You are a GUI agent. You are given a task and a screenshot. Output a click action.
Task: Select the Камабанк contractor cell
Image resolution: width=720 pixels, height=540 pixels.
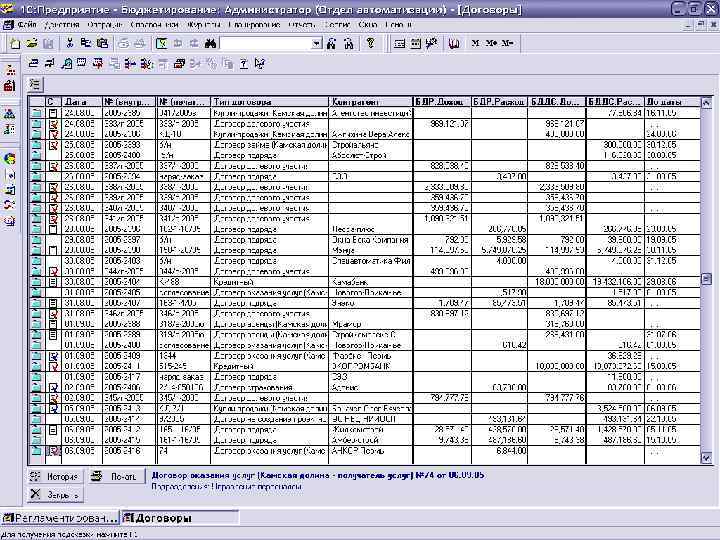[371, 281]
